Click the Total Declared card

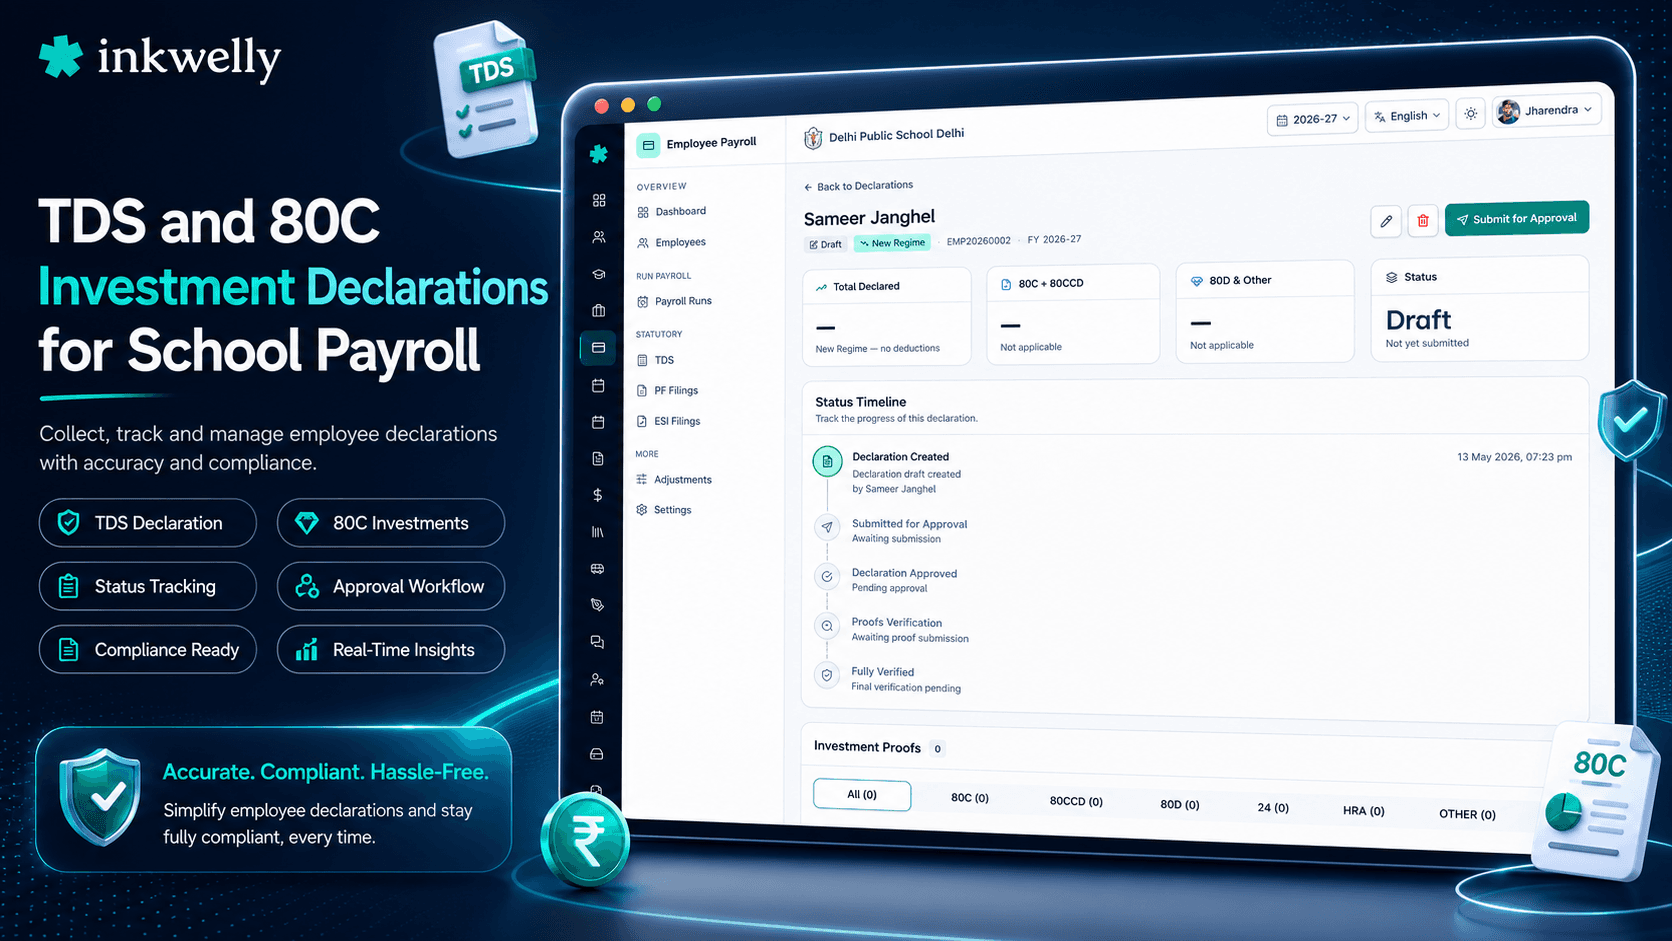887,316
